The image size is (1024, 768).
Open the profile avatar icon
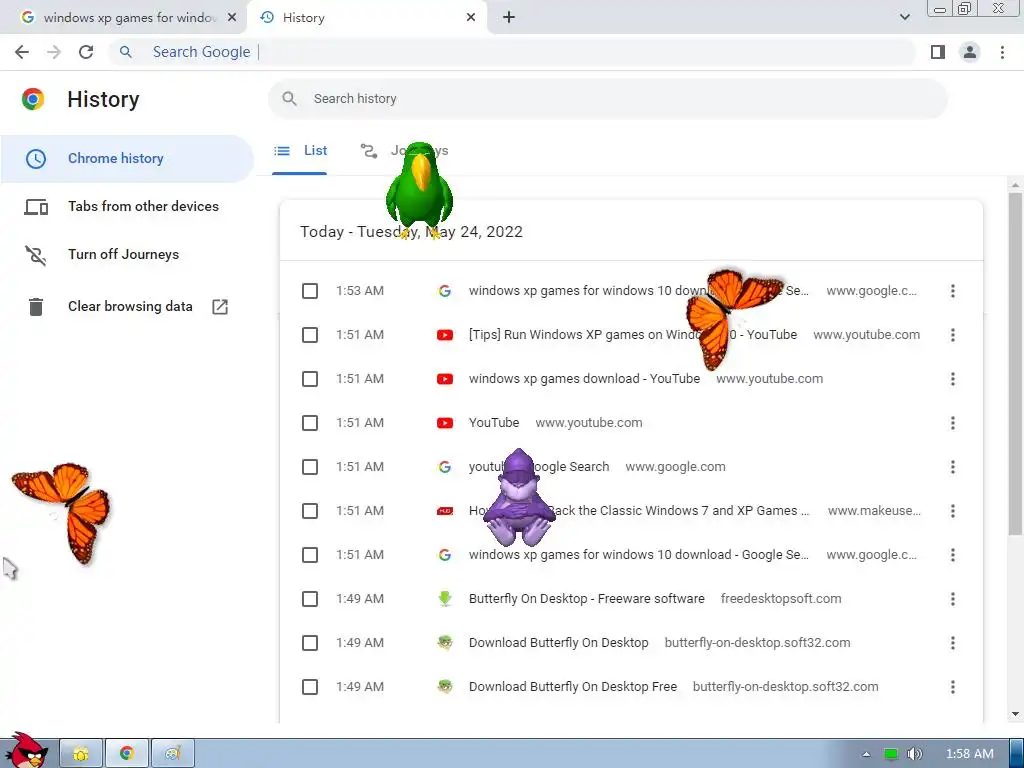[970, 52]
